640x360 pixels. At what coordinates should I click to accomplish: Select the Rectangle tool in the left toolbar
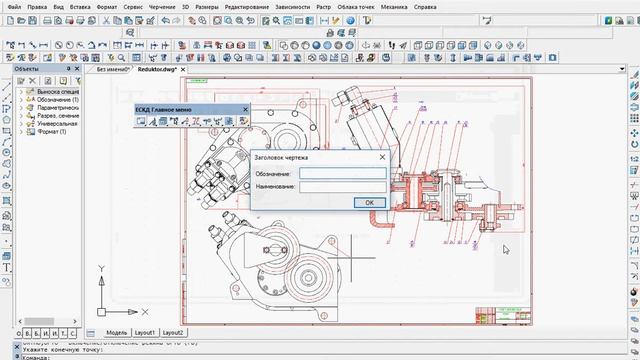coord(6,131)
